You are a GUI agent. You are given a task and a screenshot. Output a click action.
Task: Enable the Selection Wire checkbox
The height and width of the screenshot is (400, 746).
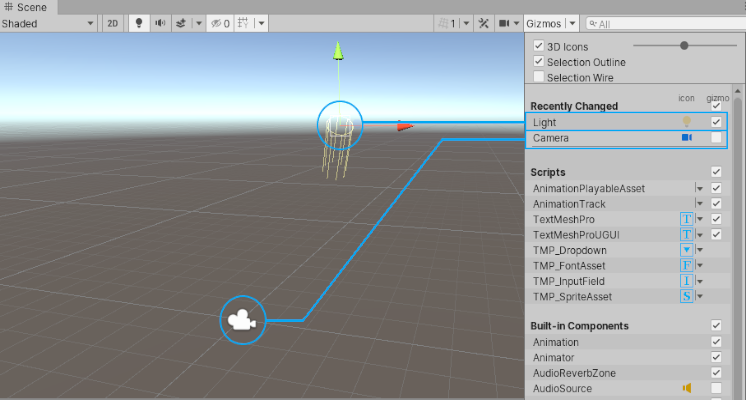[x=539, y=77]
